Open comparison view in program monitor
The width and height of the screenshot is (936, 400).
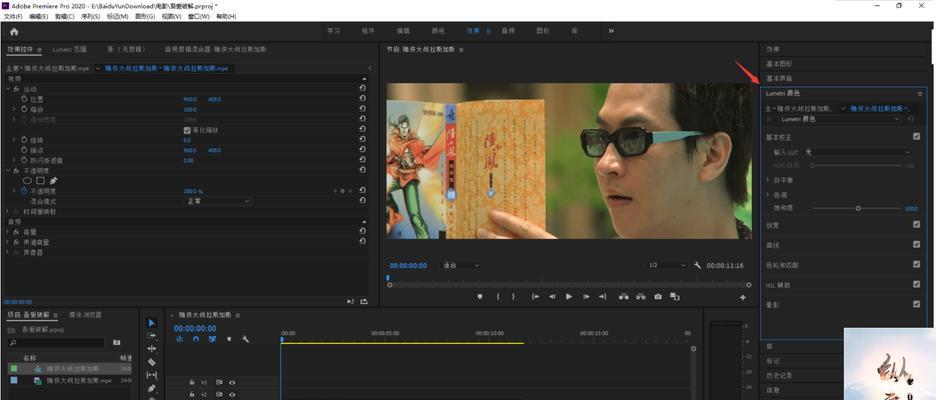(675, 297)
